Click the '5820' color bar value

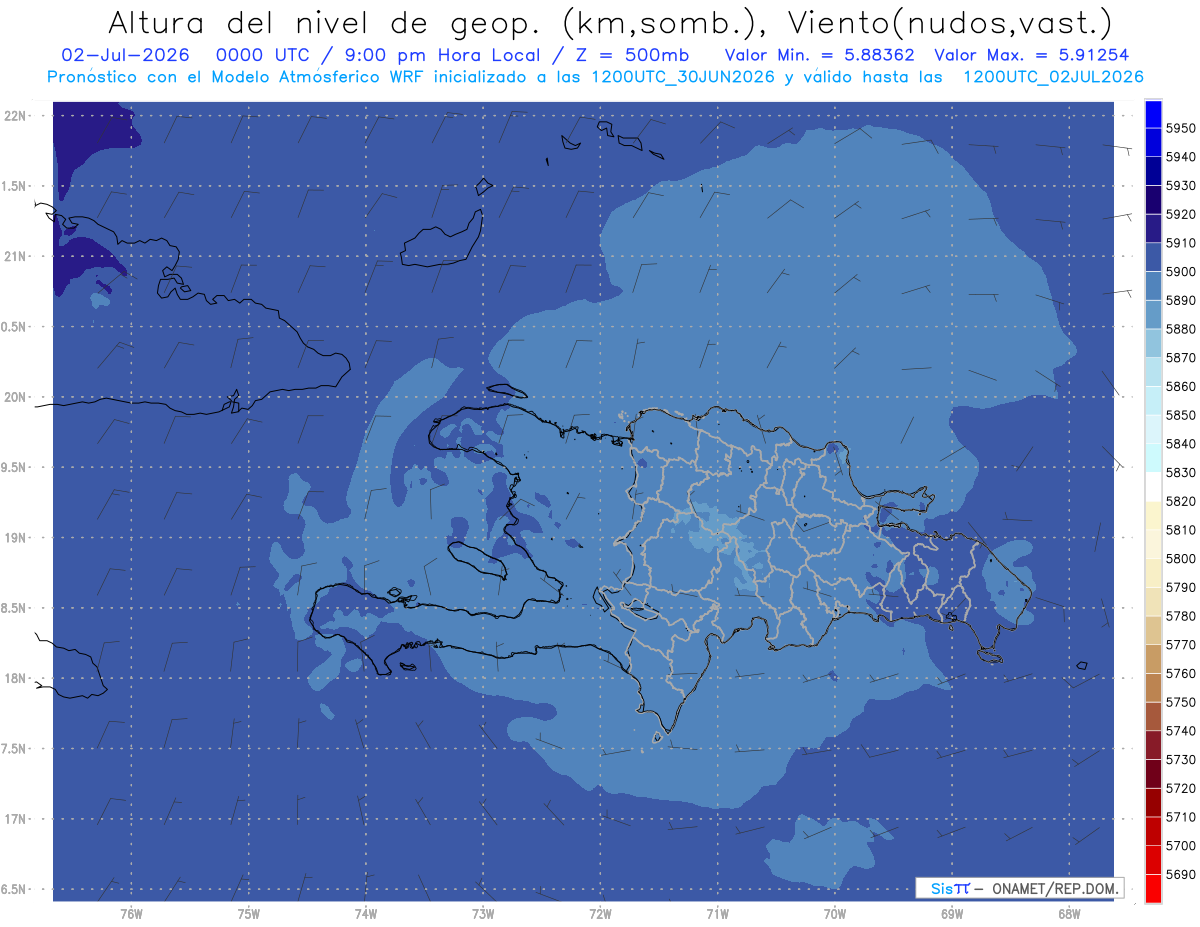(1180, 501)
